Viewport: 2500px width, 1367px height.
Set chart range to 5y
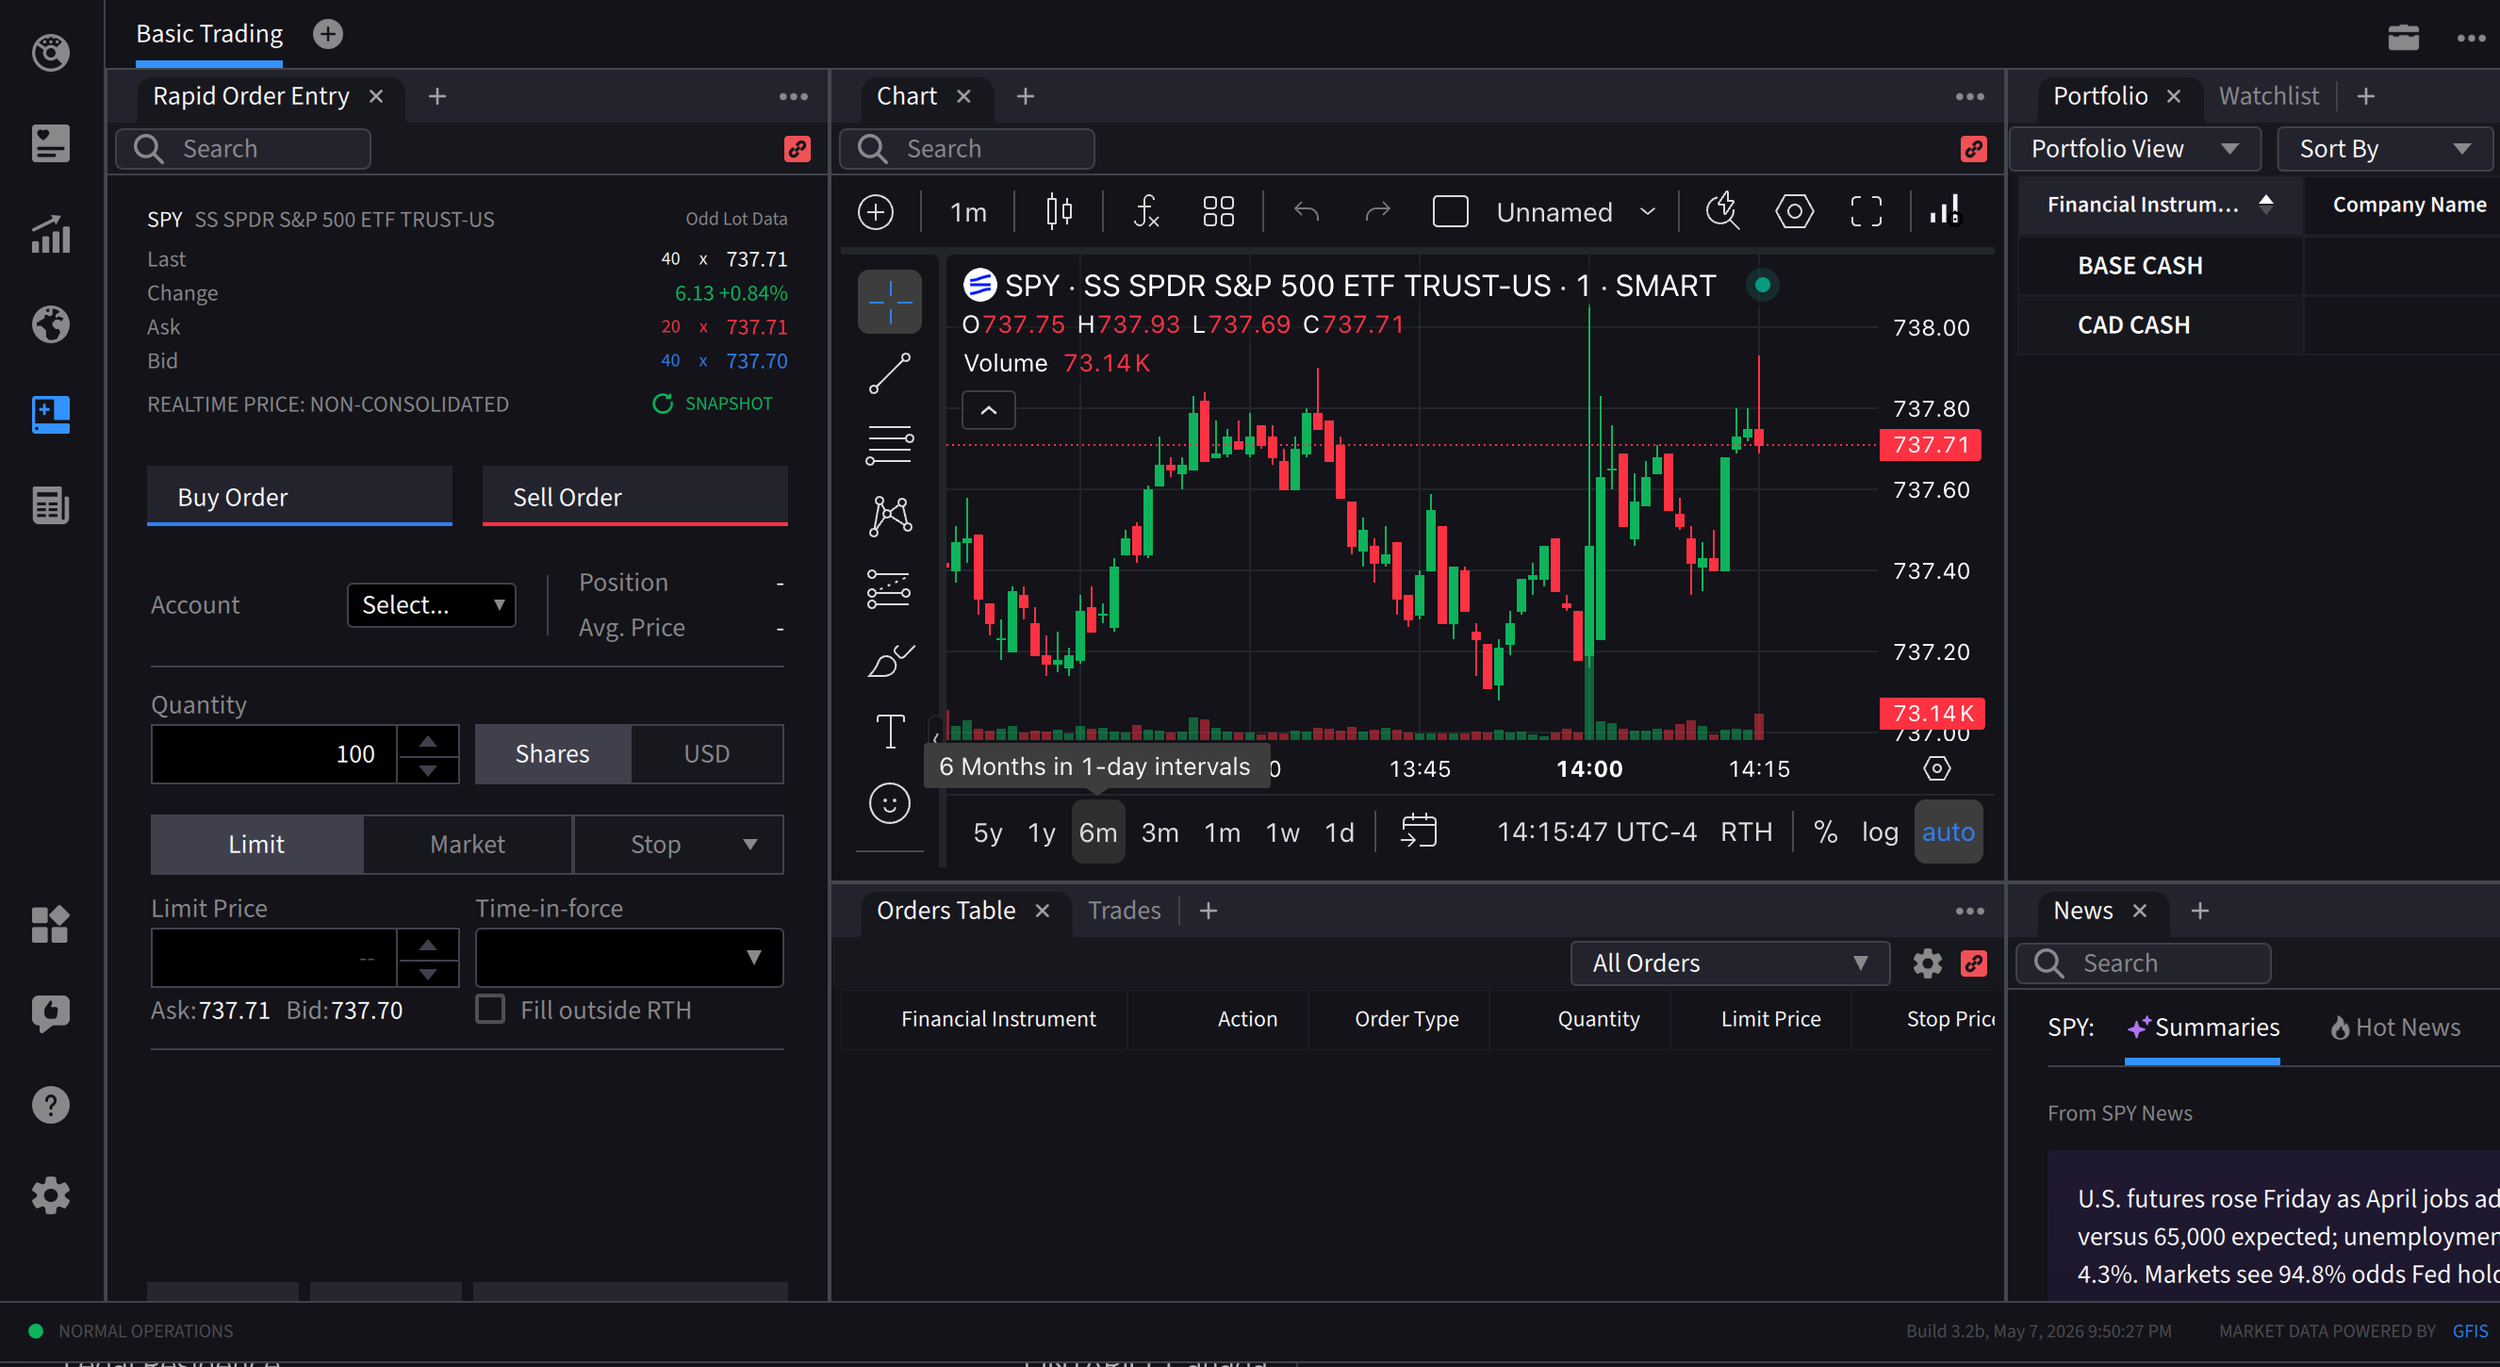point(987,832)
